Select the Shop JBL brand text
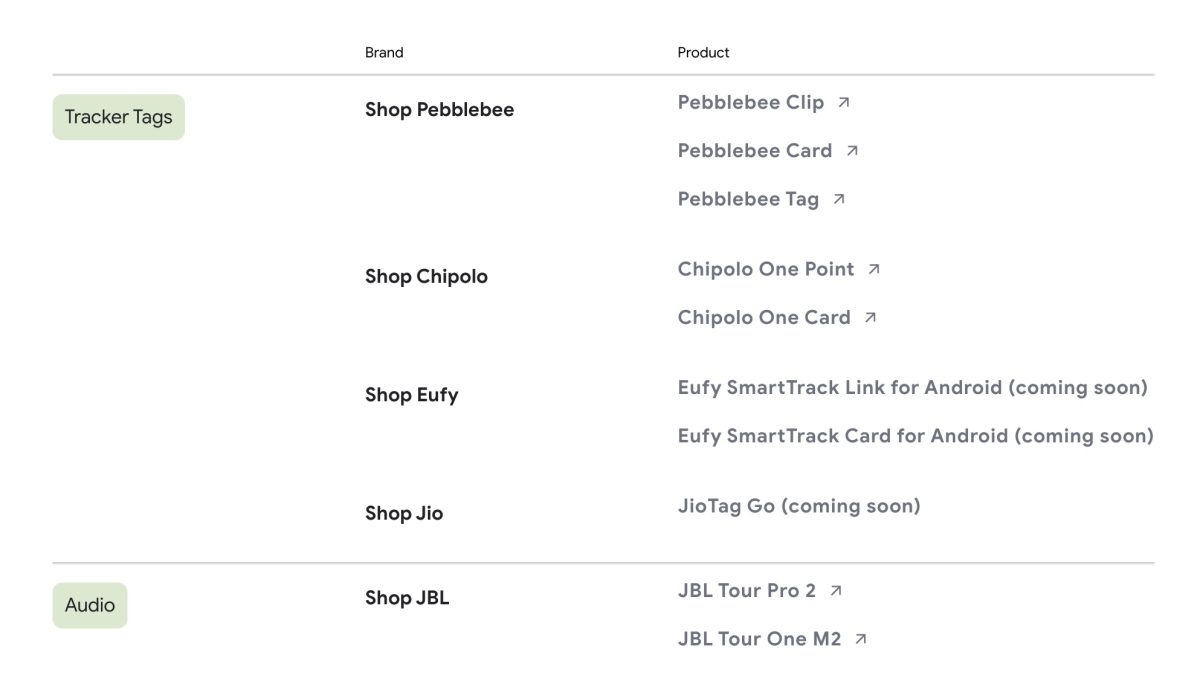This screenshot has height=675, width=1200. tap(407, 598)
